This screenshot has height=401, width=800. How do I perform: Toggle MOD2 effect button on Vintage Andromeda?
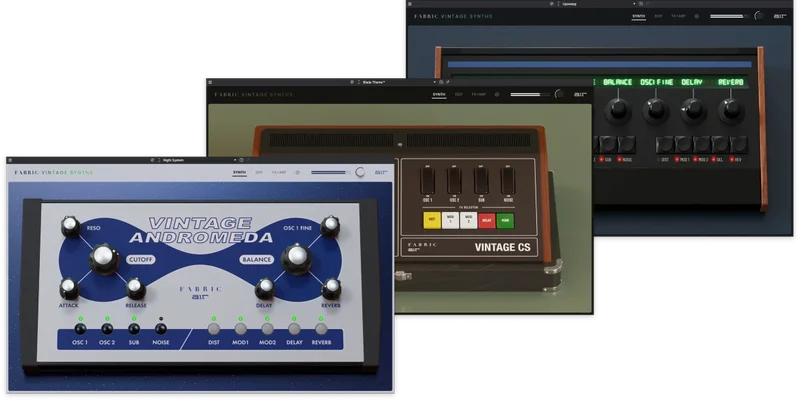click(x=267, y=329)
